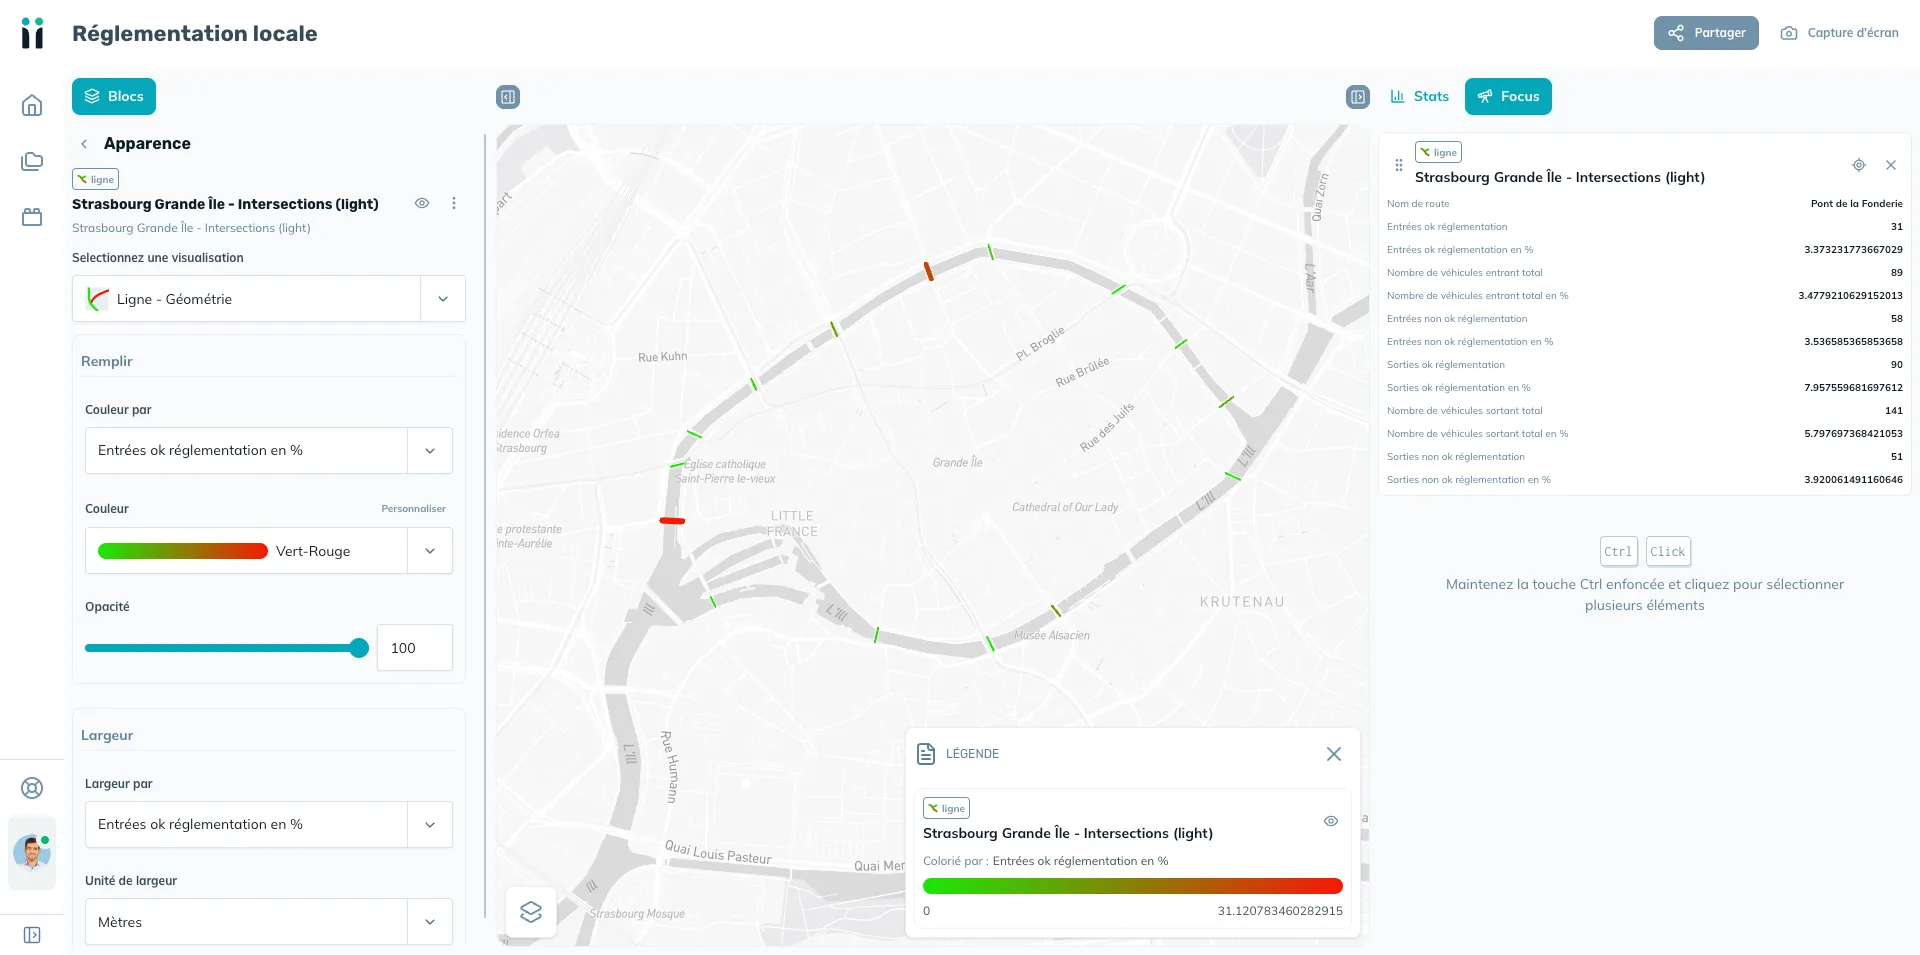
Task: Click the Vert-Rouge gradient swatch
Action: [x=183, y=551]
